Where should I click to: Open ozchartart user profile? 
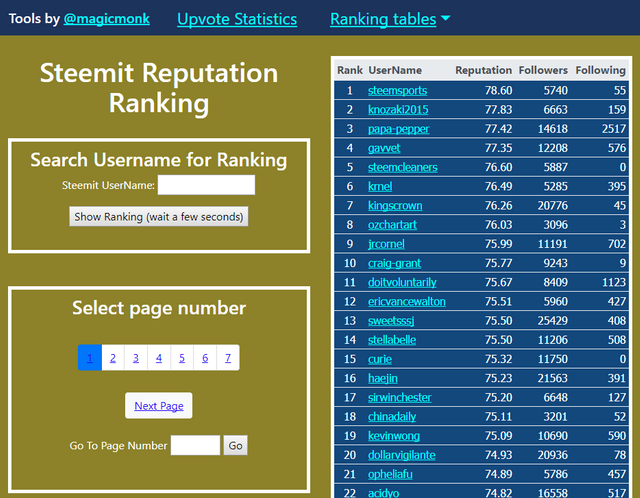click(392, 225)
